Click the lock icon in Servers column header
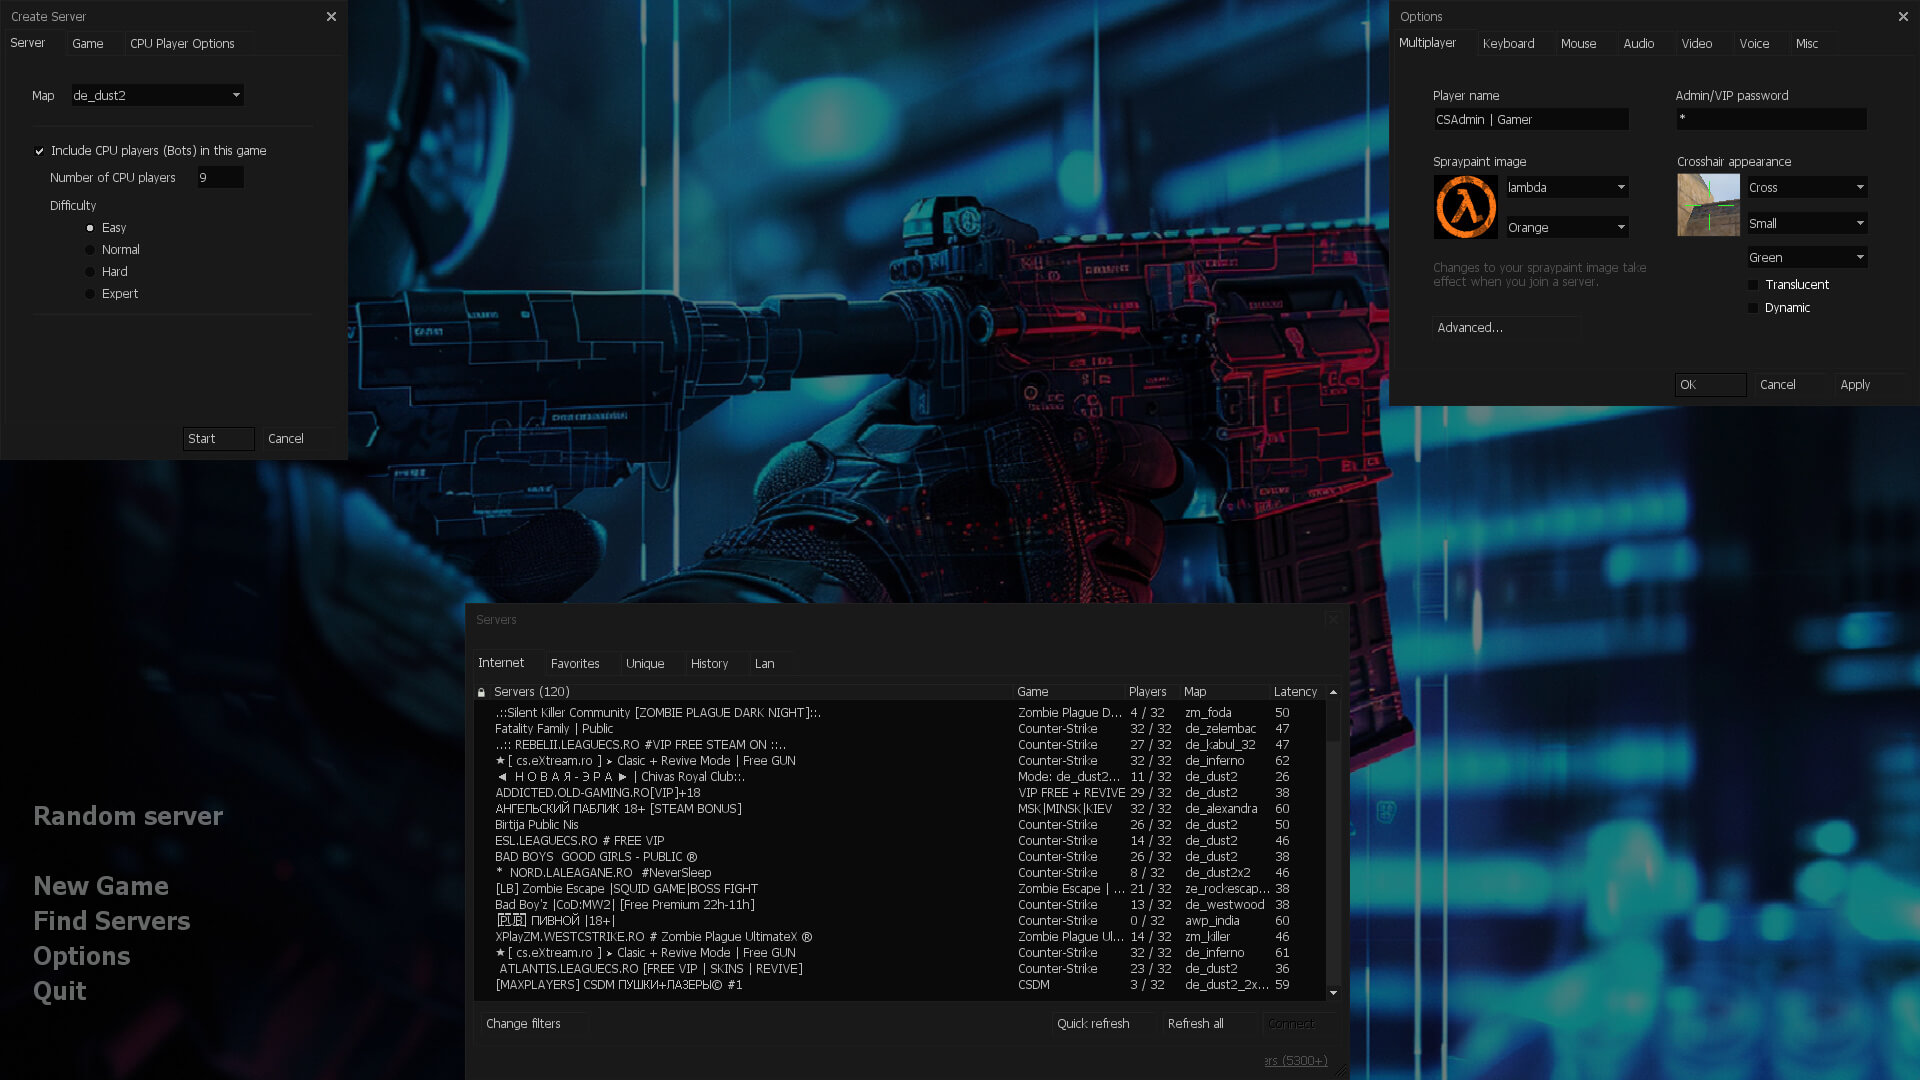The width and height of the screenshot is (1920, 1080). pos(481,692)
